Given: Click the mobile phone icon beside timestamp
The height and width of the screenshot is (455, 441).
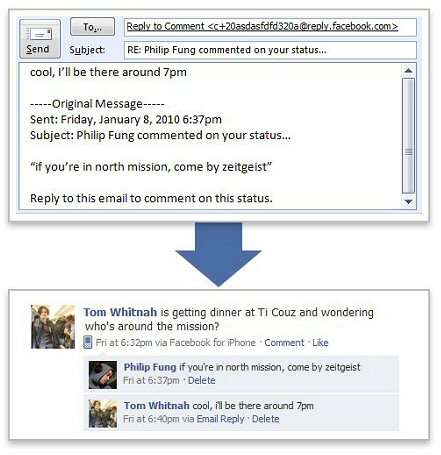Looking at the screenshot, I should tap(87, 342).
